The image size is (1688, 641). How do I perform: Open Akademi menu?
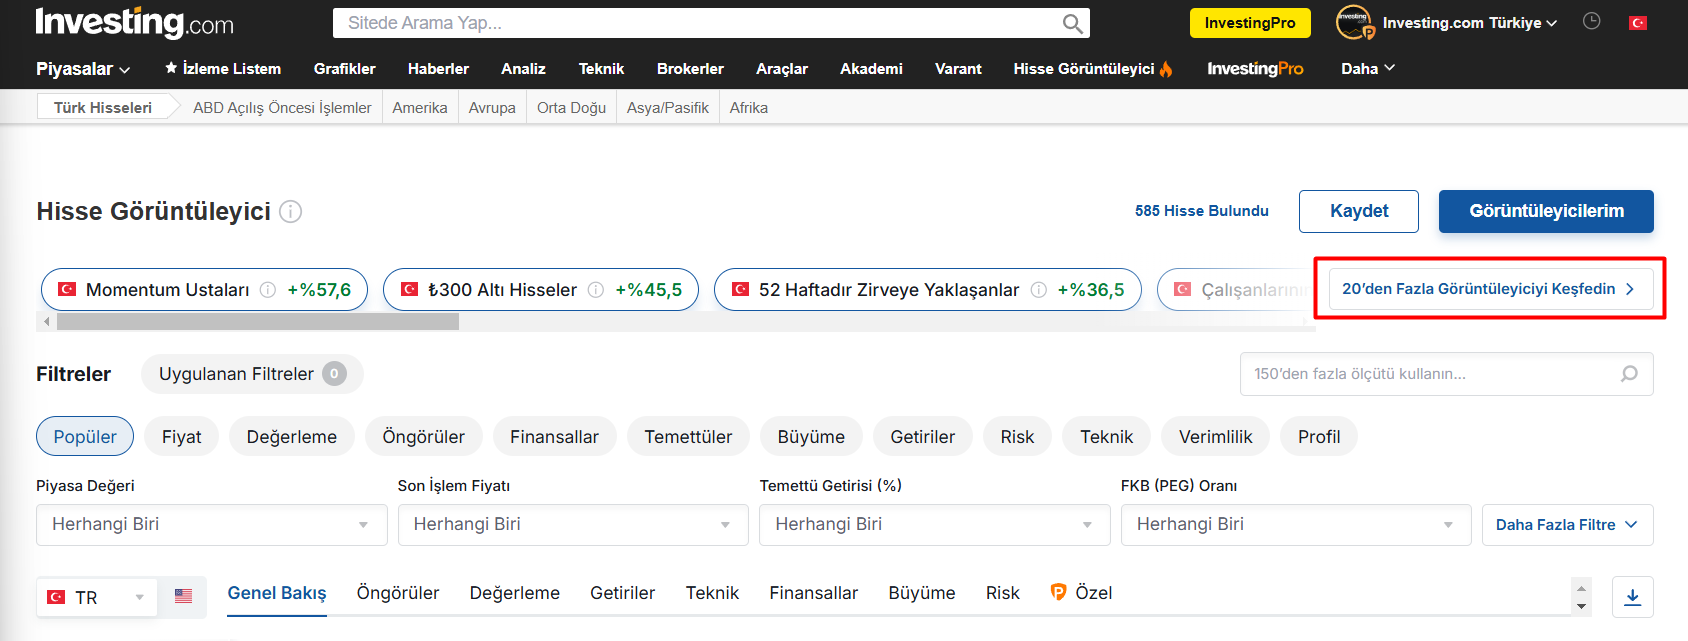[871, 68]
